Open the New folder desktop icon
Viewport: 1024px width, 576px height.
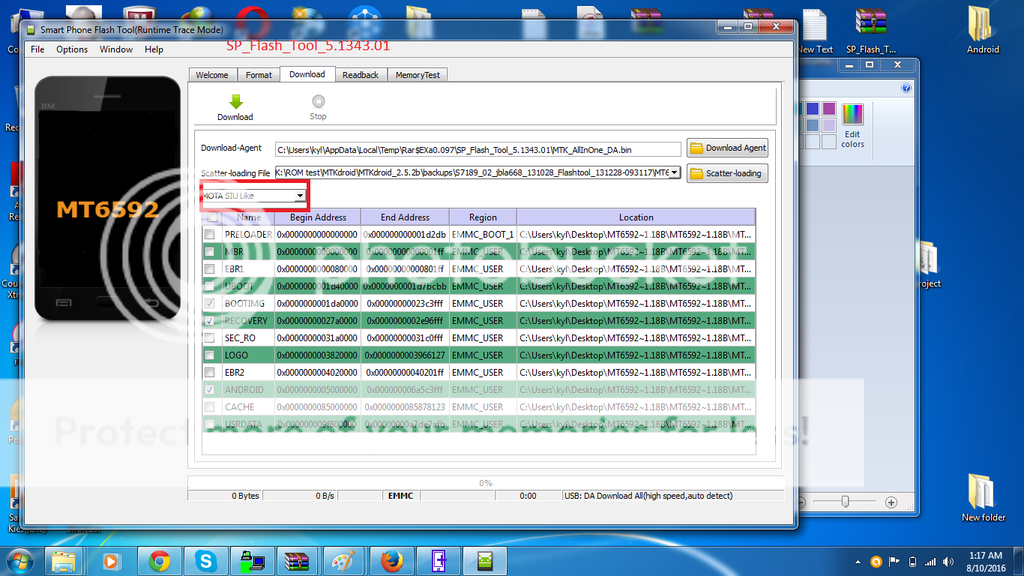[983, 498]
